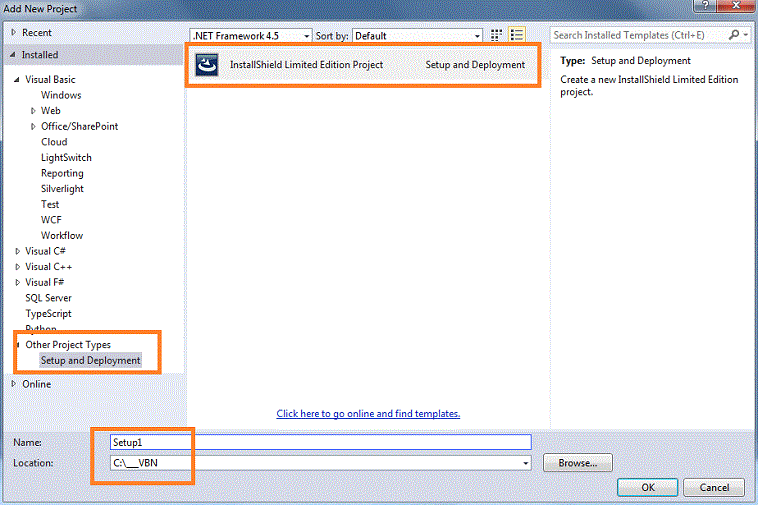The width and height of the screenshot is (758, 505).
Task: Click the InstallShield project icon
Action: (x=207, y=65)
